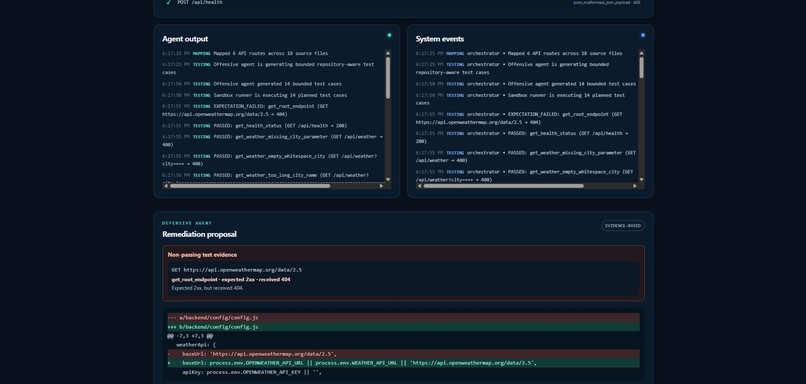
Task: Click the Remediation proposal heading
Action: tap(199, 234)
